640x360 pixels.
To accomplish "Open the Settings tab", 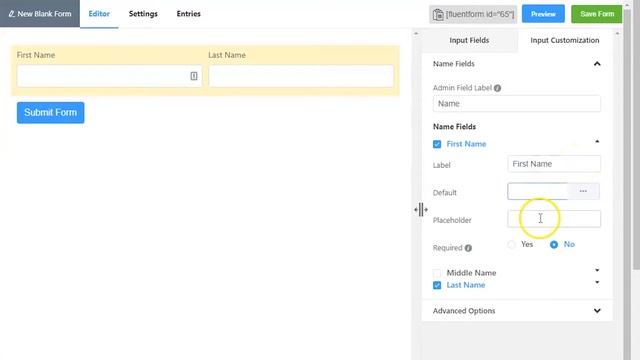I will 143,14.
